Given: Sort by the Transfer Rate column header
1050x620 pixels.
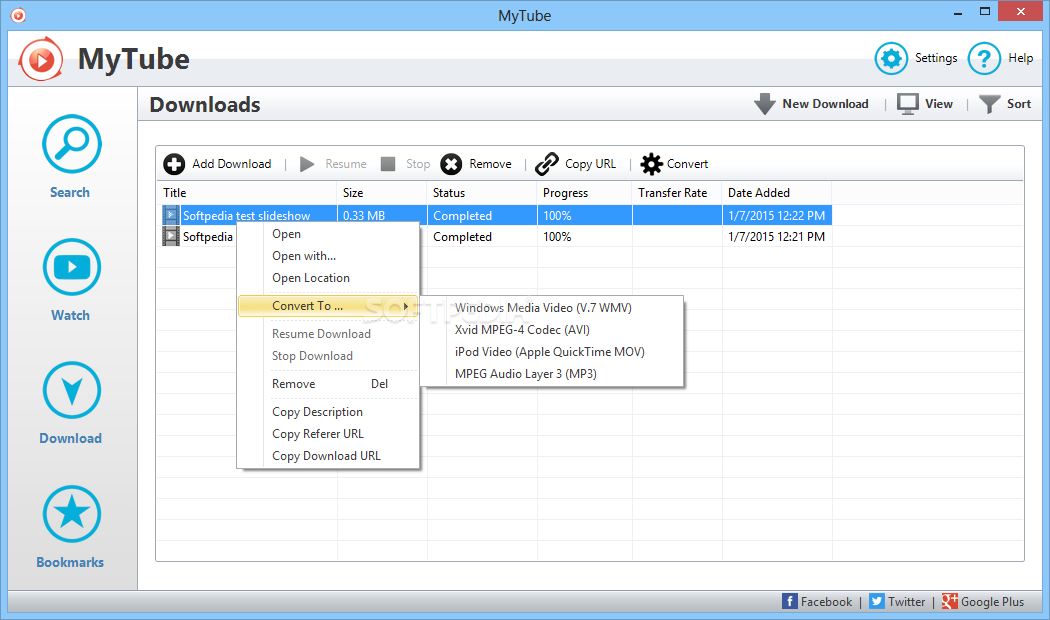Looking at the screenshot, I should tap(677, 193).
